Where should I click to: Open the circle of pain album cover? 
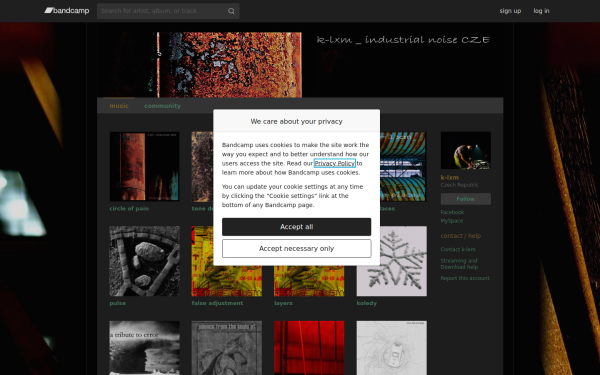click(144, 166)
